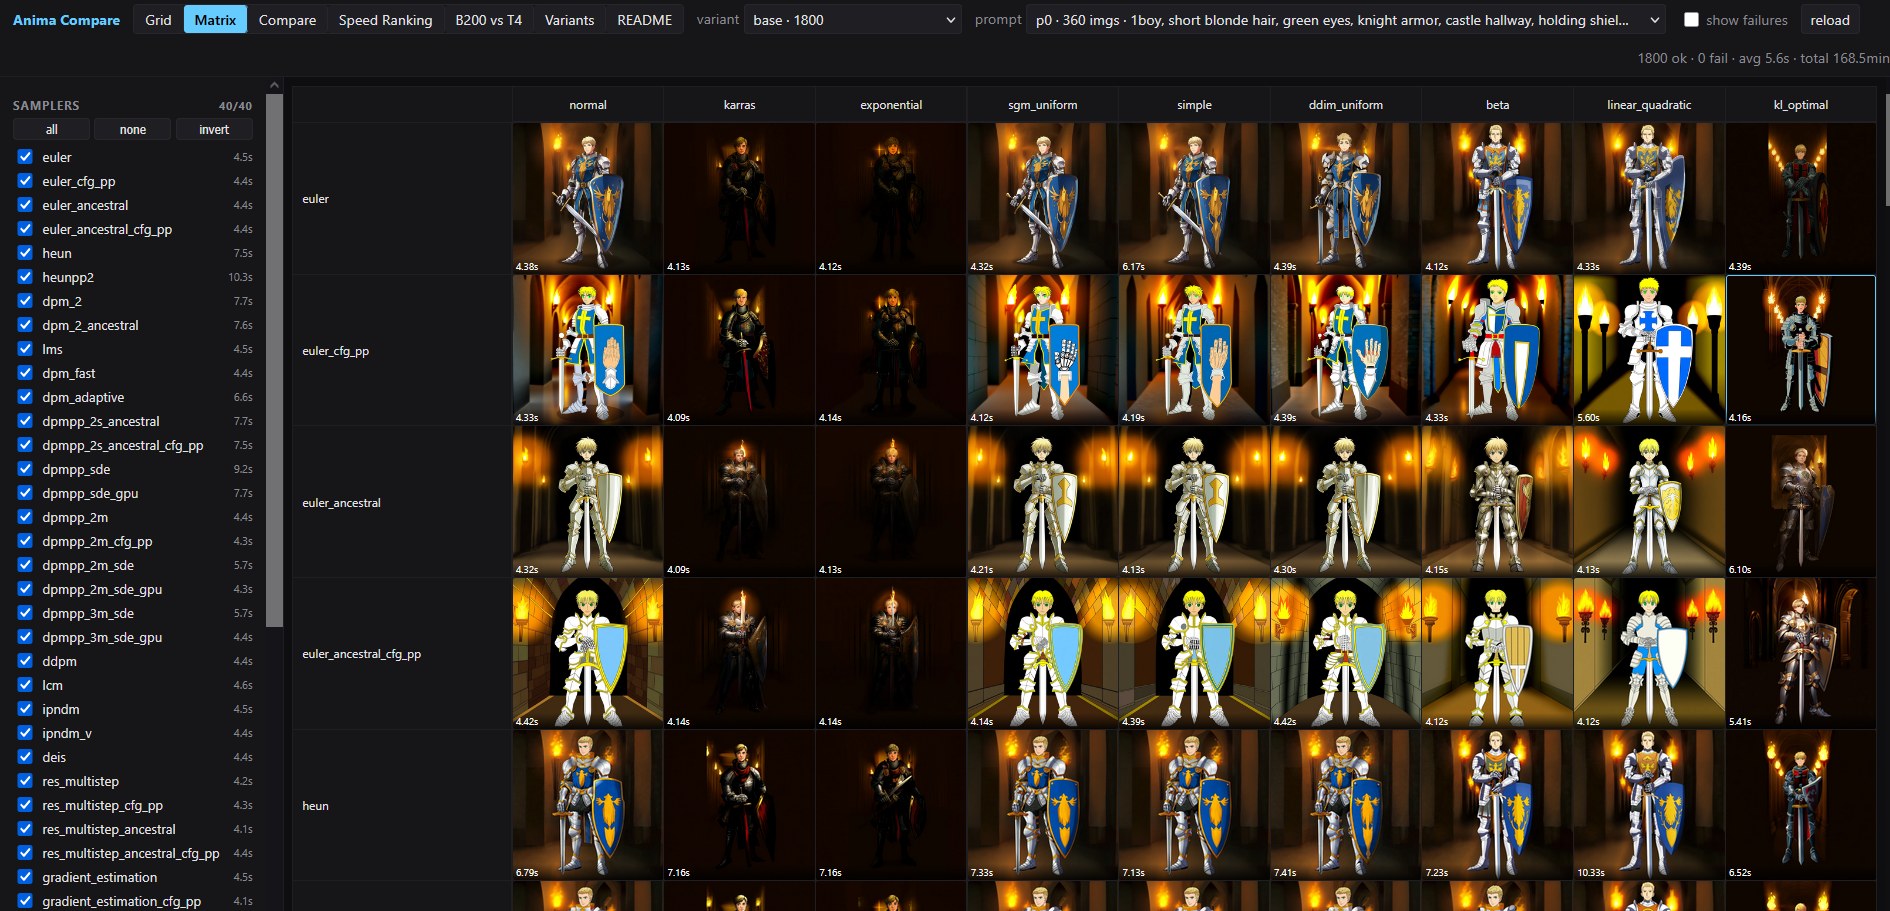Invert the sampler selection
Viewport: 1890px width, 911px height.
(214, 129)
